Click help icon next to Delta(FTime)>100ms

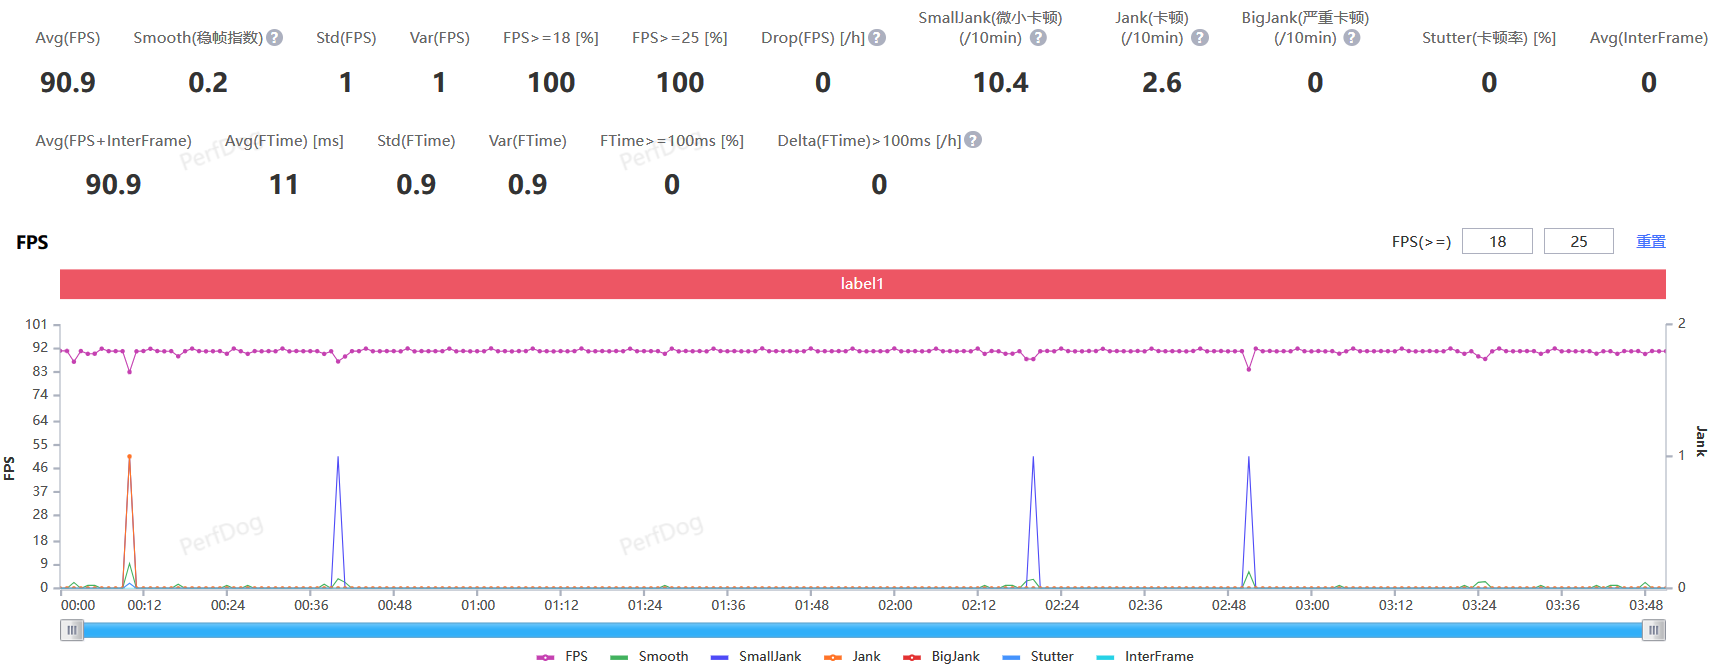tap(973, 140)
